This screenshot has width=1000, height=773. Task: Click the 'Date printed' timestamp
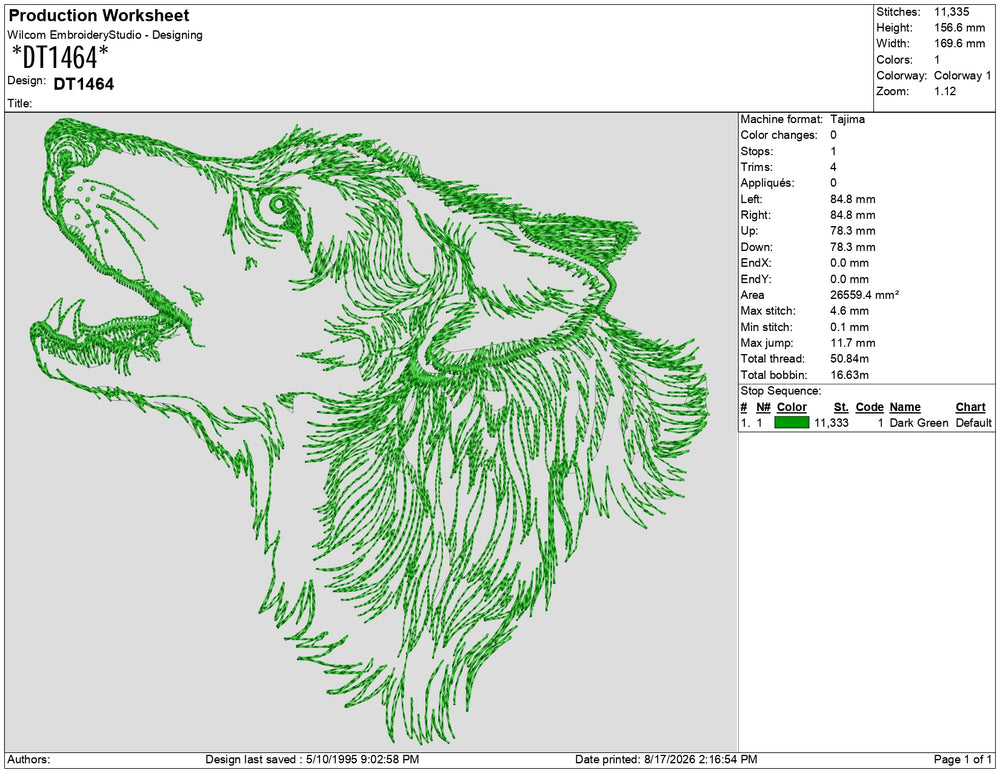[x=666, y=760]
